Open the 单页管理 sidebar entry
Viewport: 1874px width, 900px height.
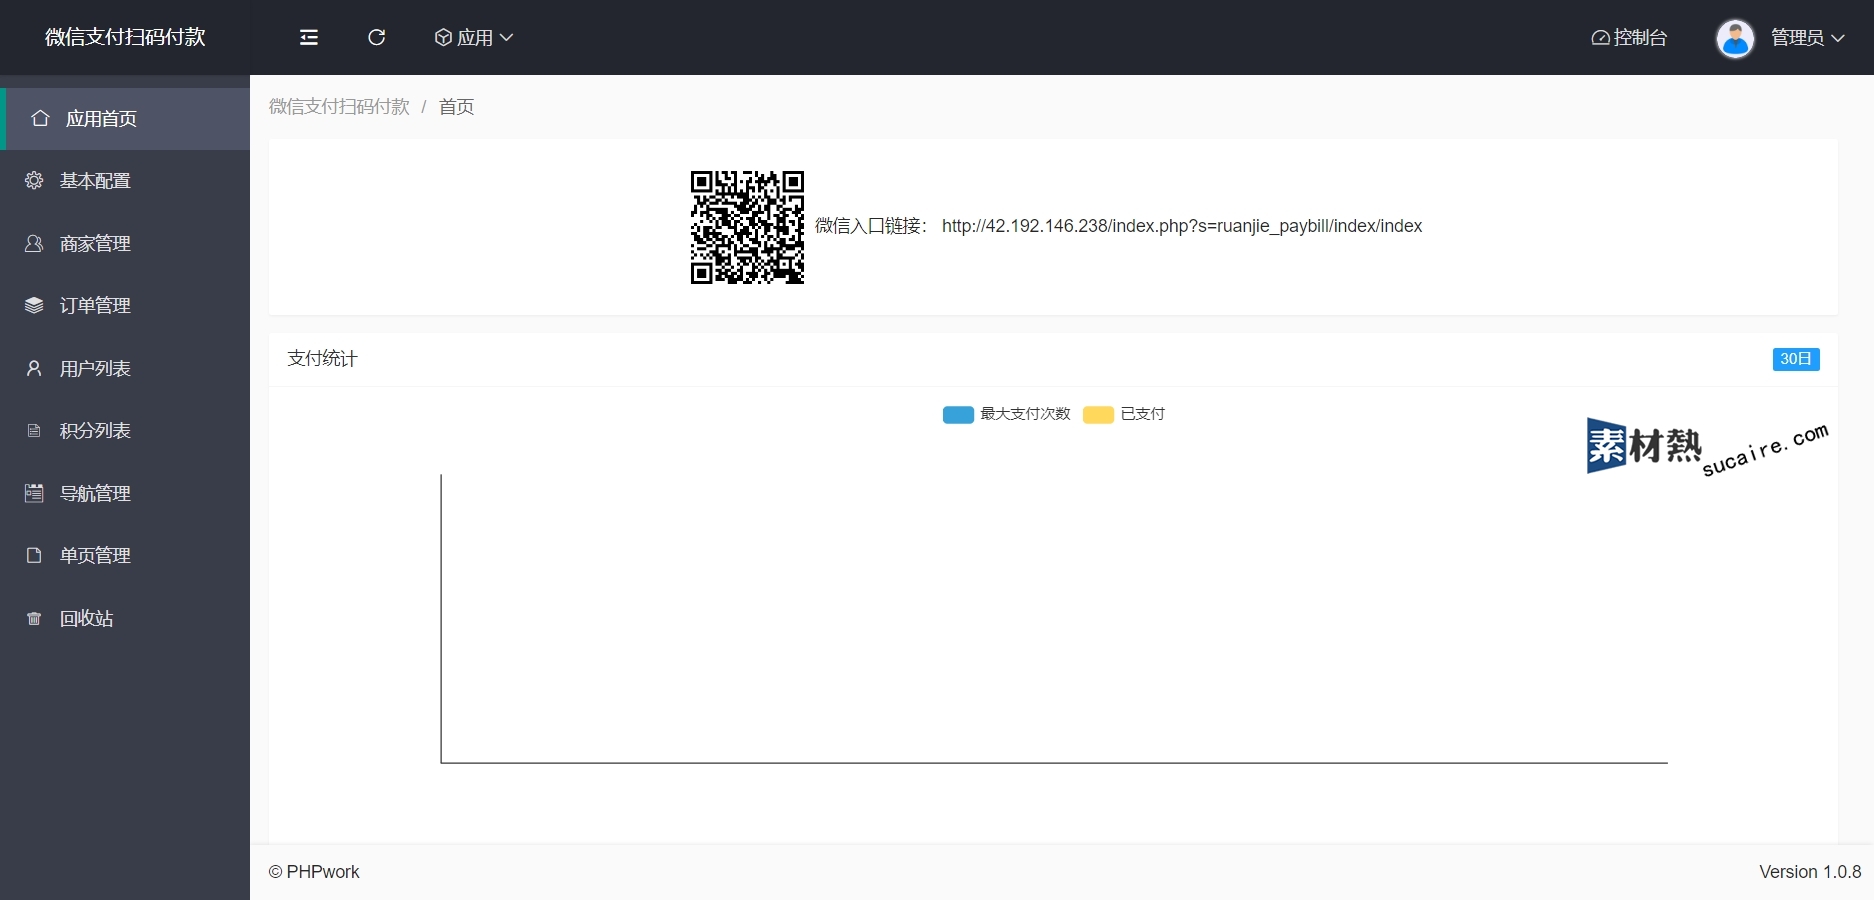[x=125, y=556]
